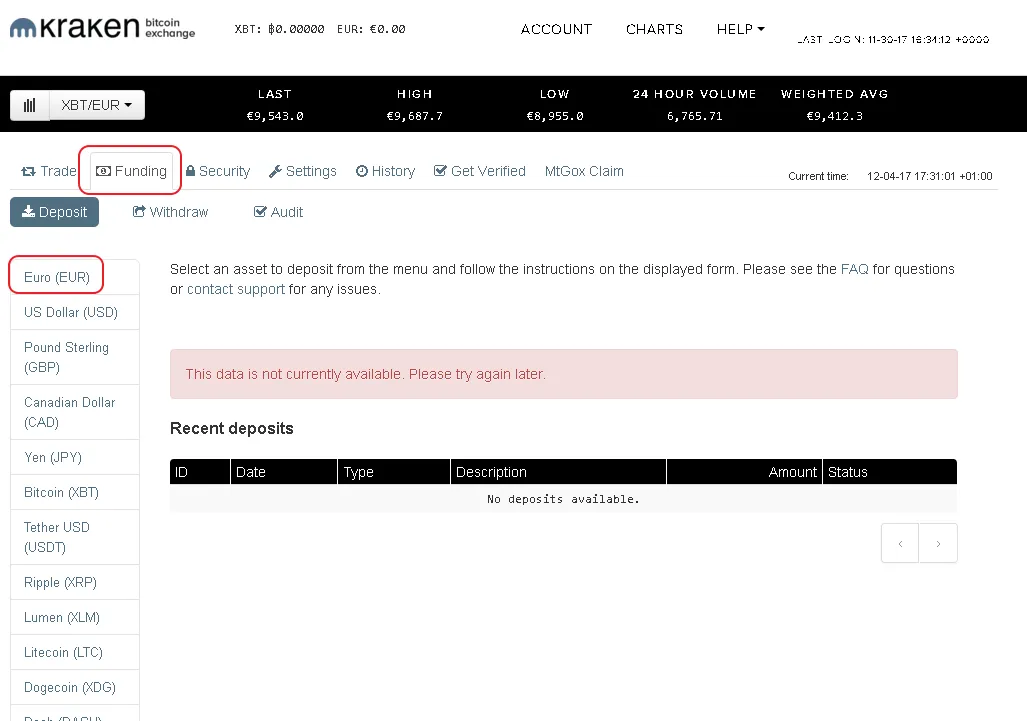Open the chart bars icon button

coord(29,105)
